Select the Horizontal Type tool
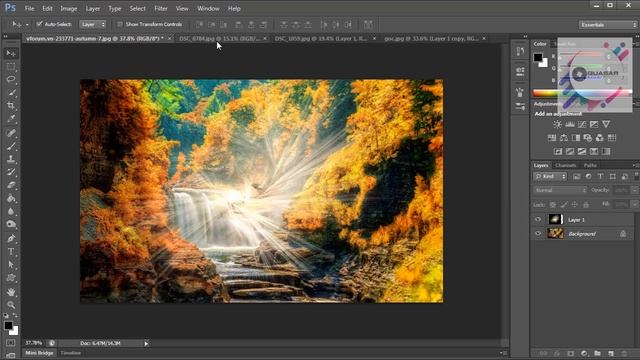Screen dimensions: 640x360 click(x=11, y=251)
